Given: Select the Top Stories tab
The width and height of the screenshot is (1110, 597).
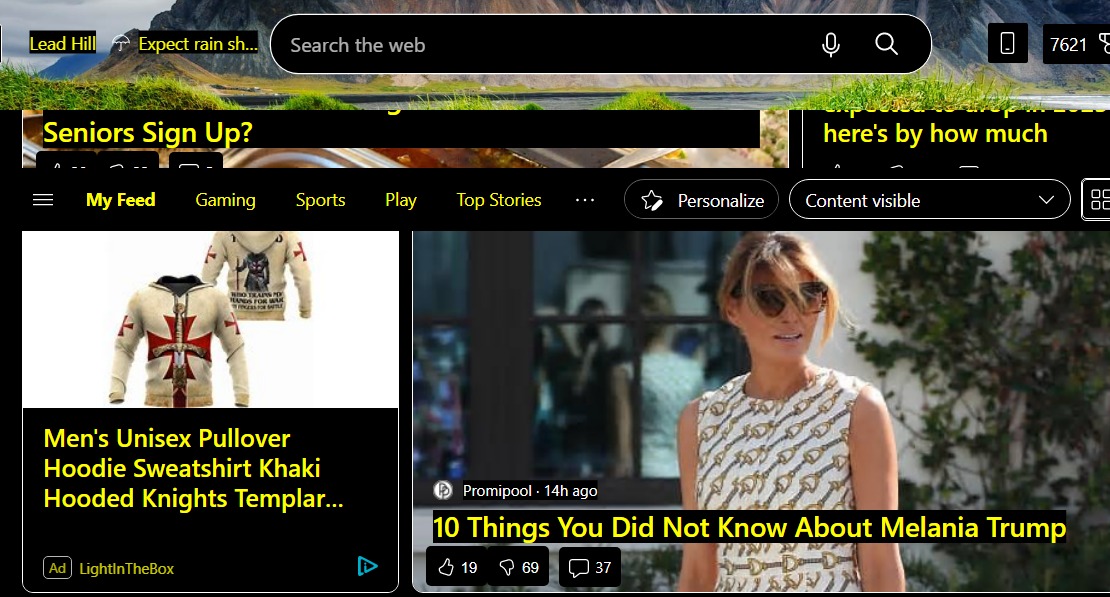Looking at the screenshot, I should click(498, 200).
